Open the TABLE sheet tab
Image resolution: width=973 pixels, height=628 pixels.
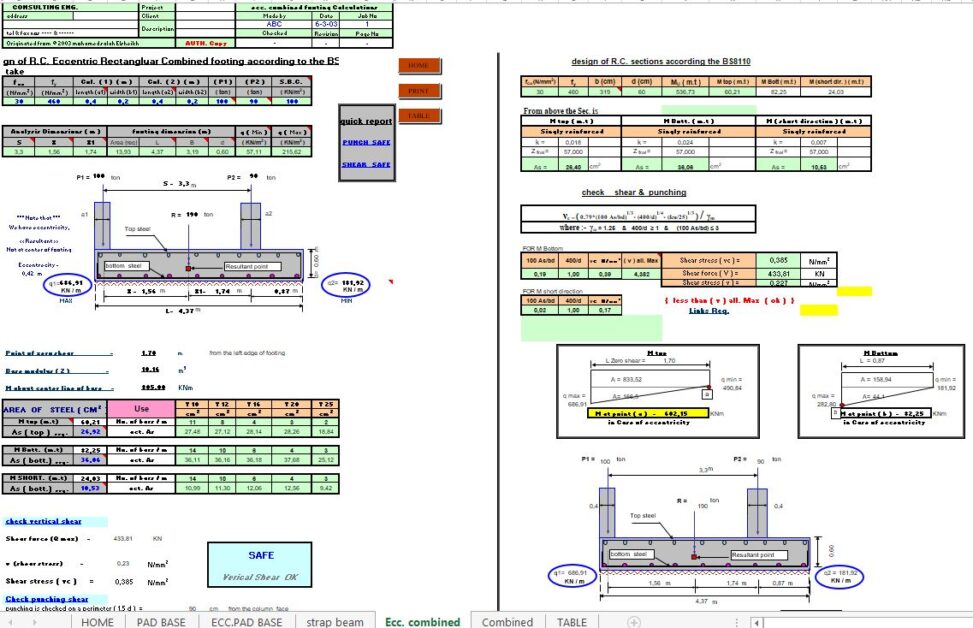click(572, 622)
